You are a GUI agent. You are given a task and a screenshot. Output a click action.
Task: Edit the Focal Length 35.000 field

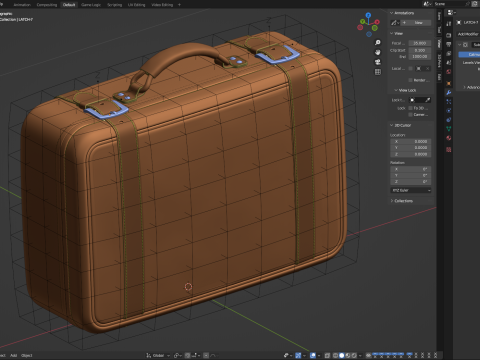coord(420,43)
